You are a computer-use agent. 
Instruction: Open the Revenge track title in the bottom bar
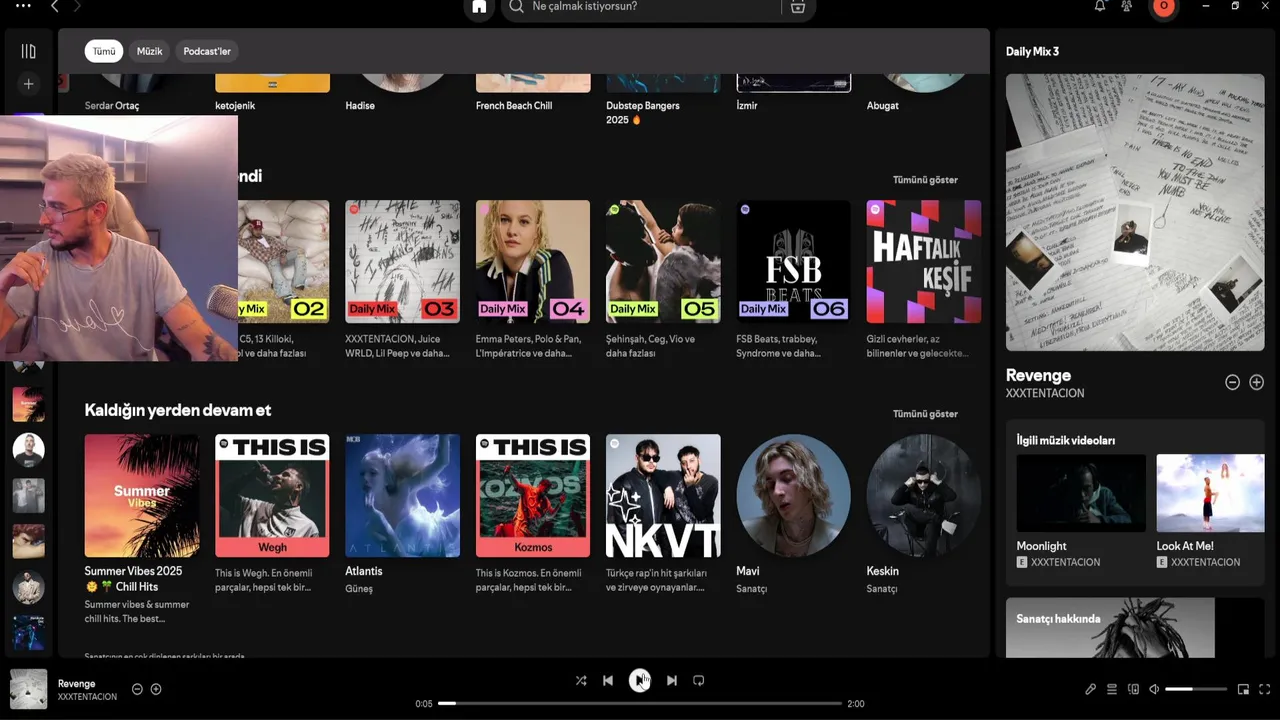[77, 684]
